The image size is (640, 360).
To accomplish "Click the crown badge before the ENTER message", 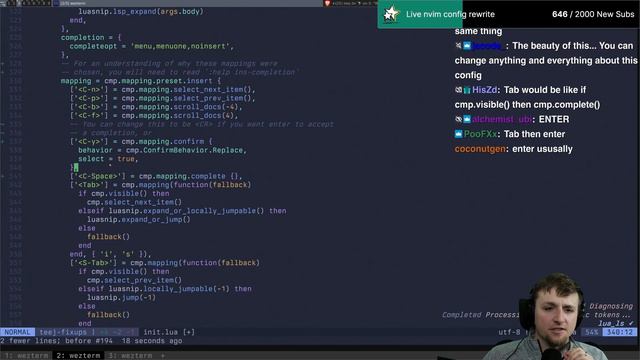I will [467, 119].
